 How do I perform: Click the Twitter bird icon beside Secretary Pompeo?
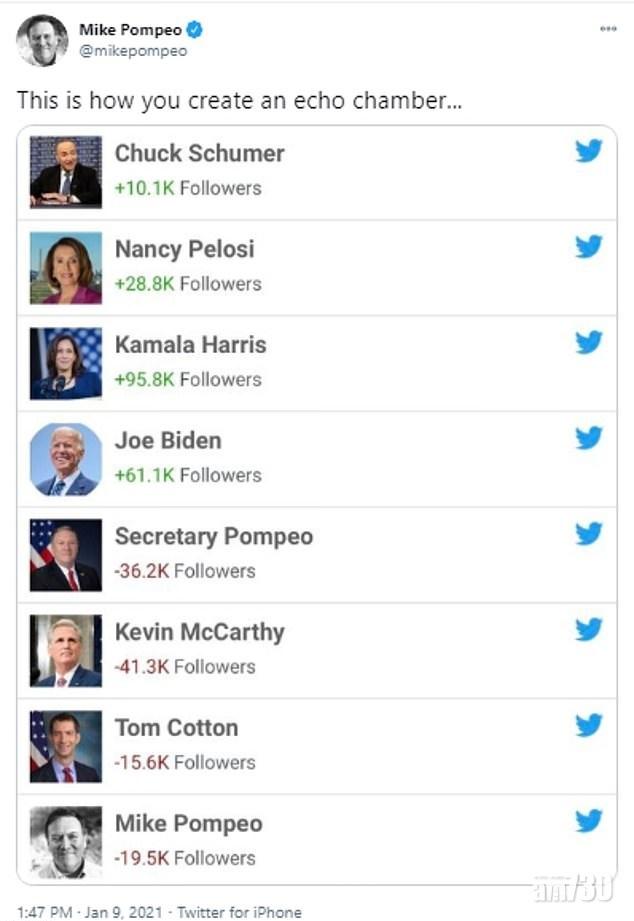pos(589,534)
